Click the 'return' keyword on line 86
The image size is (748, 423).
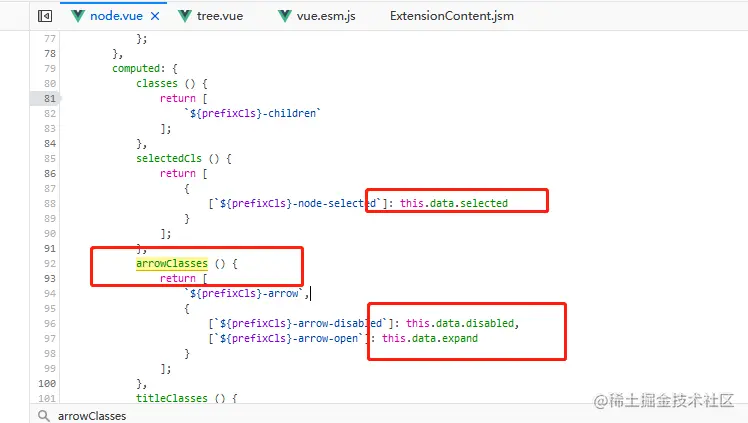178,173
